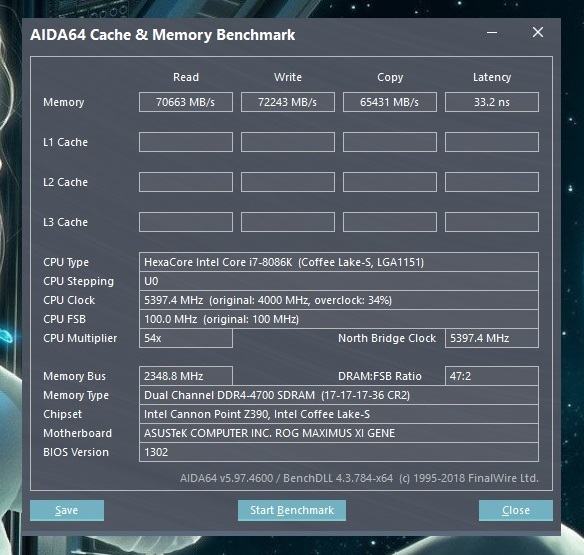
Task: Select the CPU Stepping value U0
Action: pyautogui.click(x=339, y=281)
